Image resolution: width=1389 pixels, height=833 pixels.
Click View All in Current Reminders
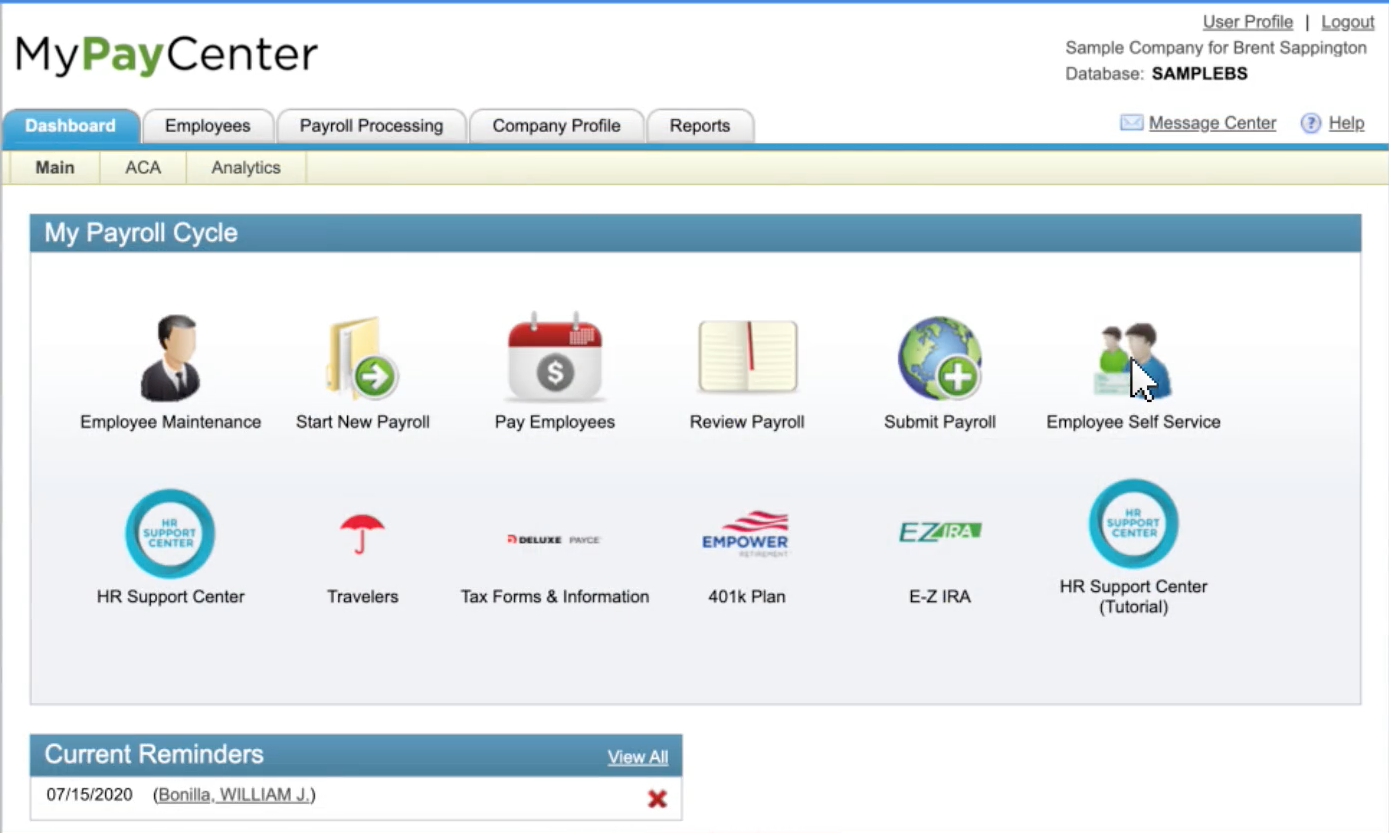click(x=638, y=757)
